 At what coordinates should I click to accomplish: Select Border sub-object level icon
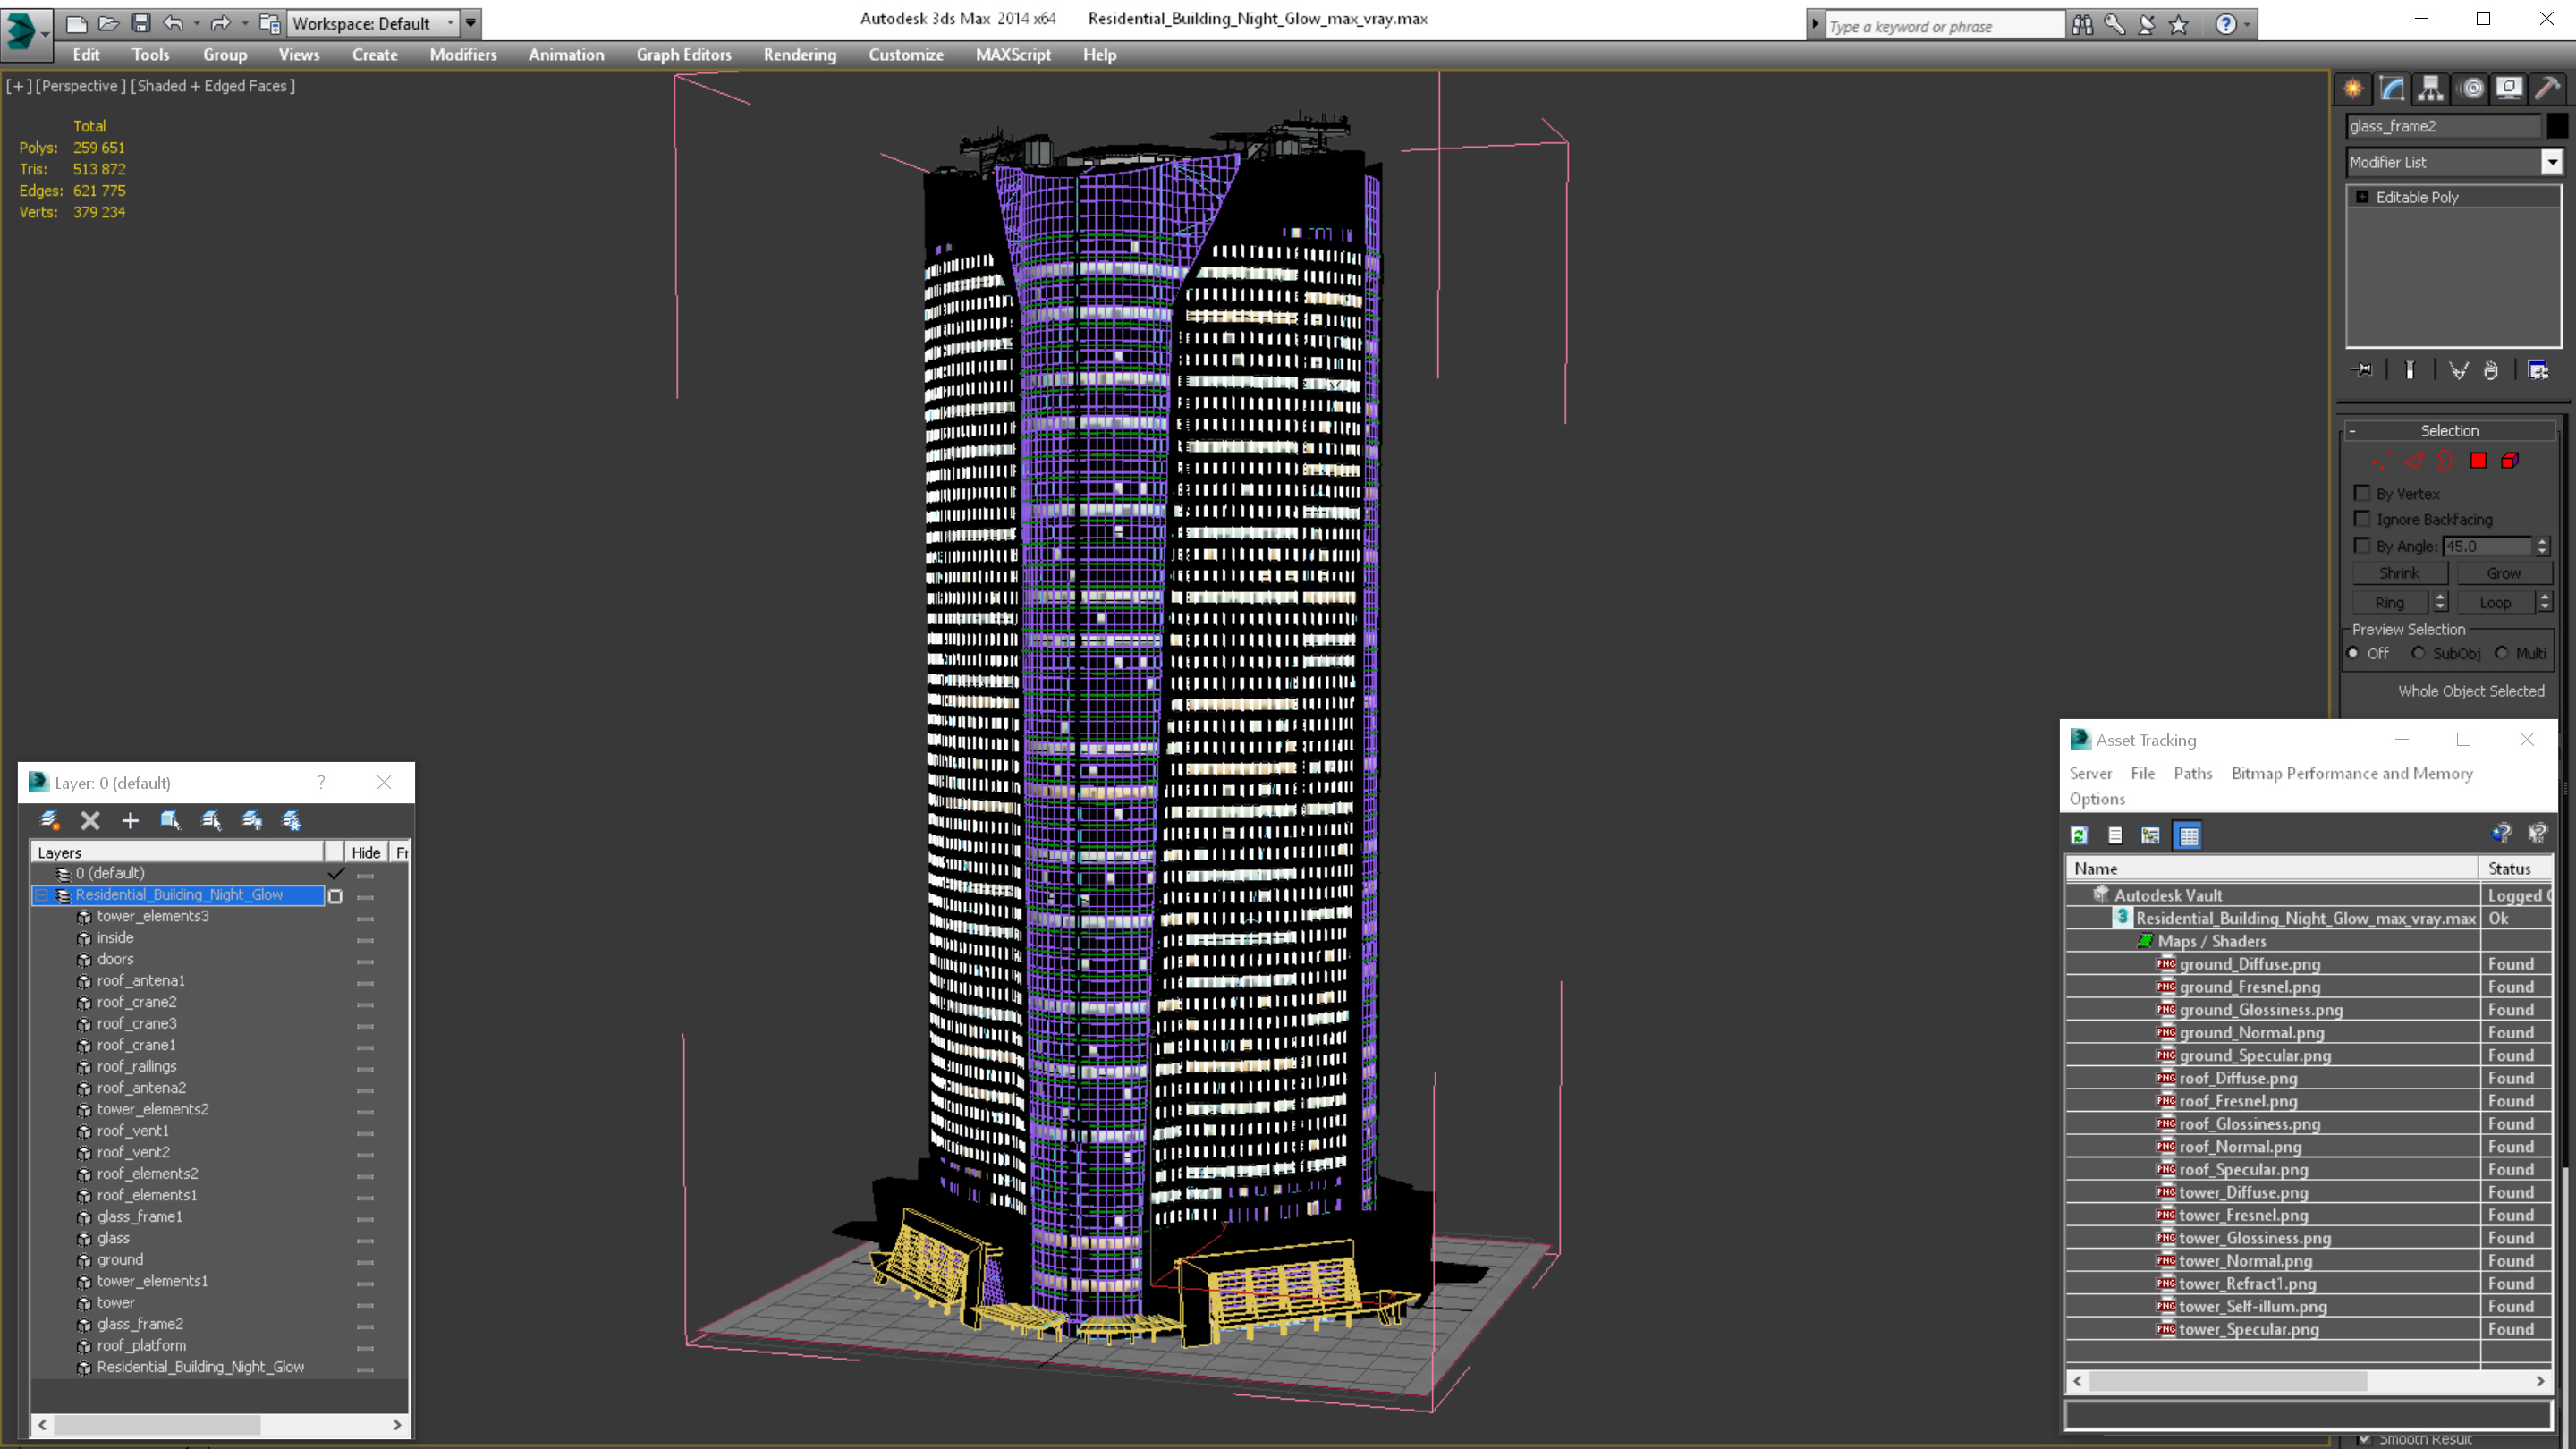tap(2446, 461)
